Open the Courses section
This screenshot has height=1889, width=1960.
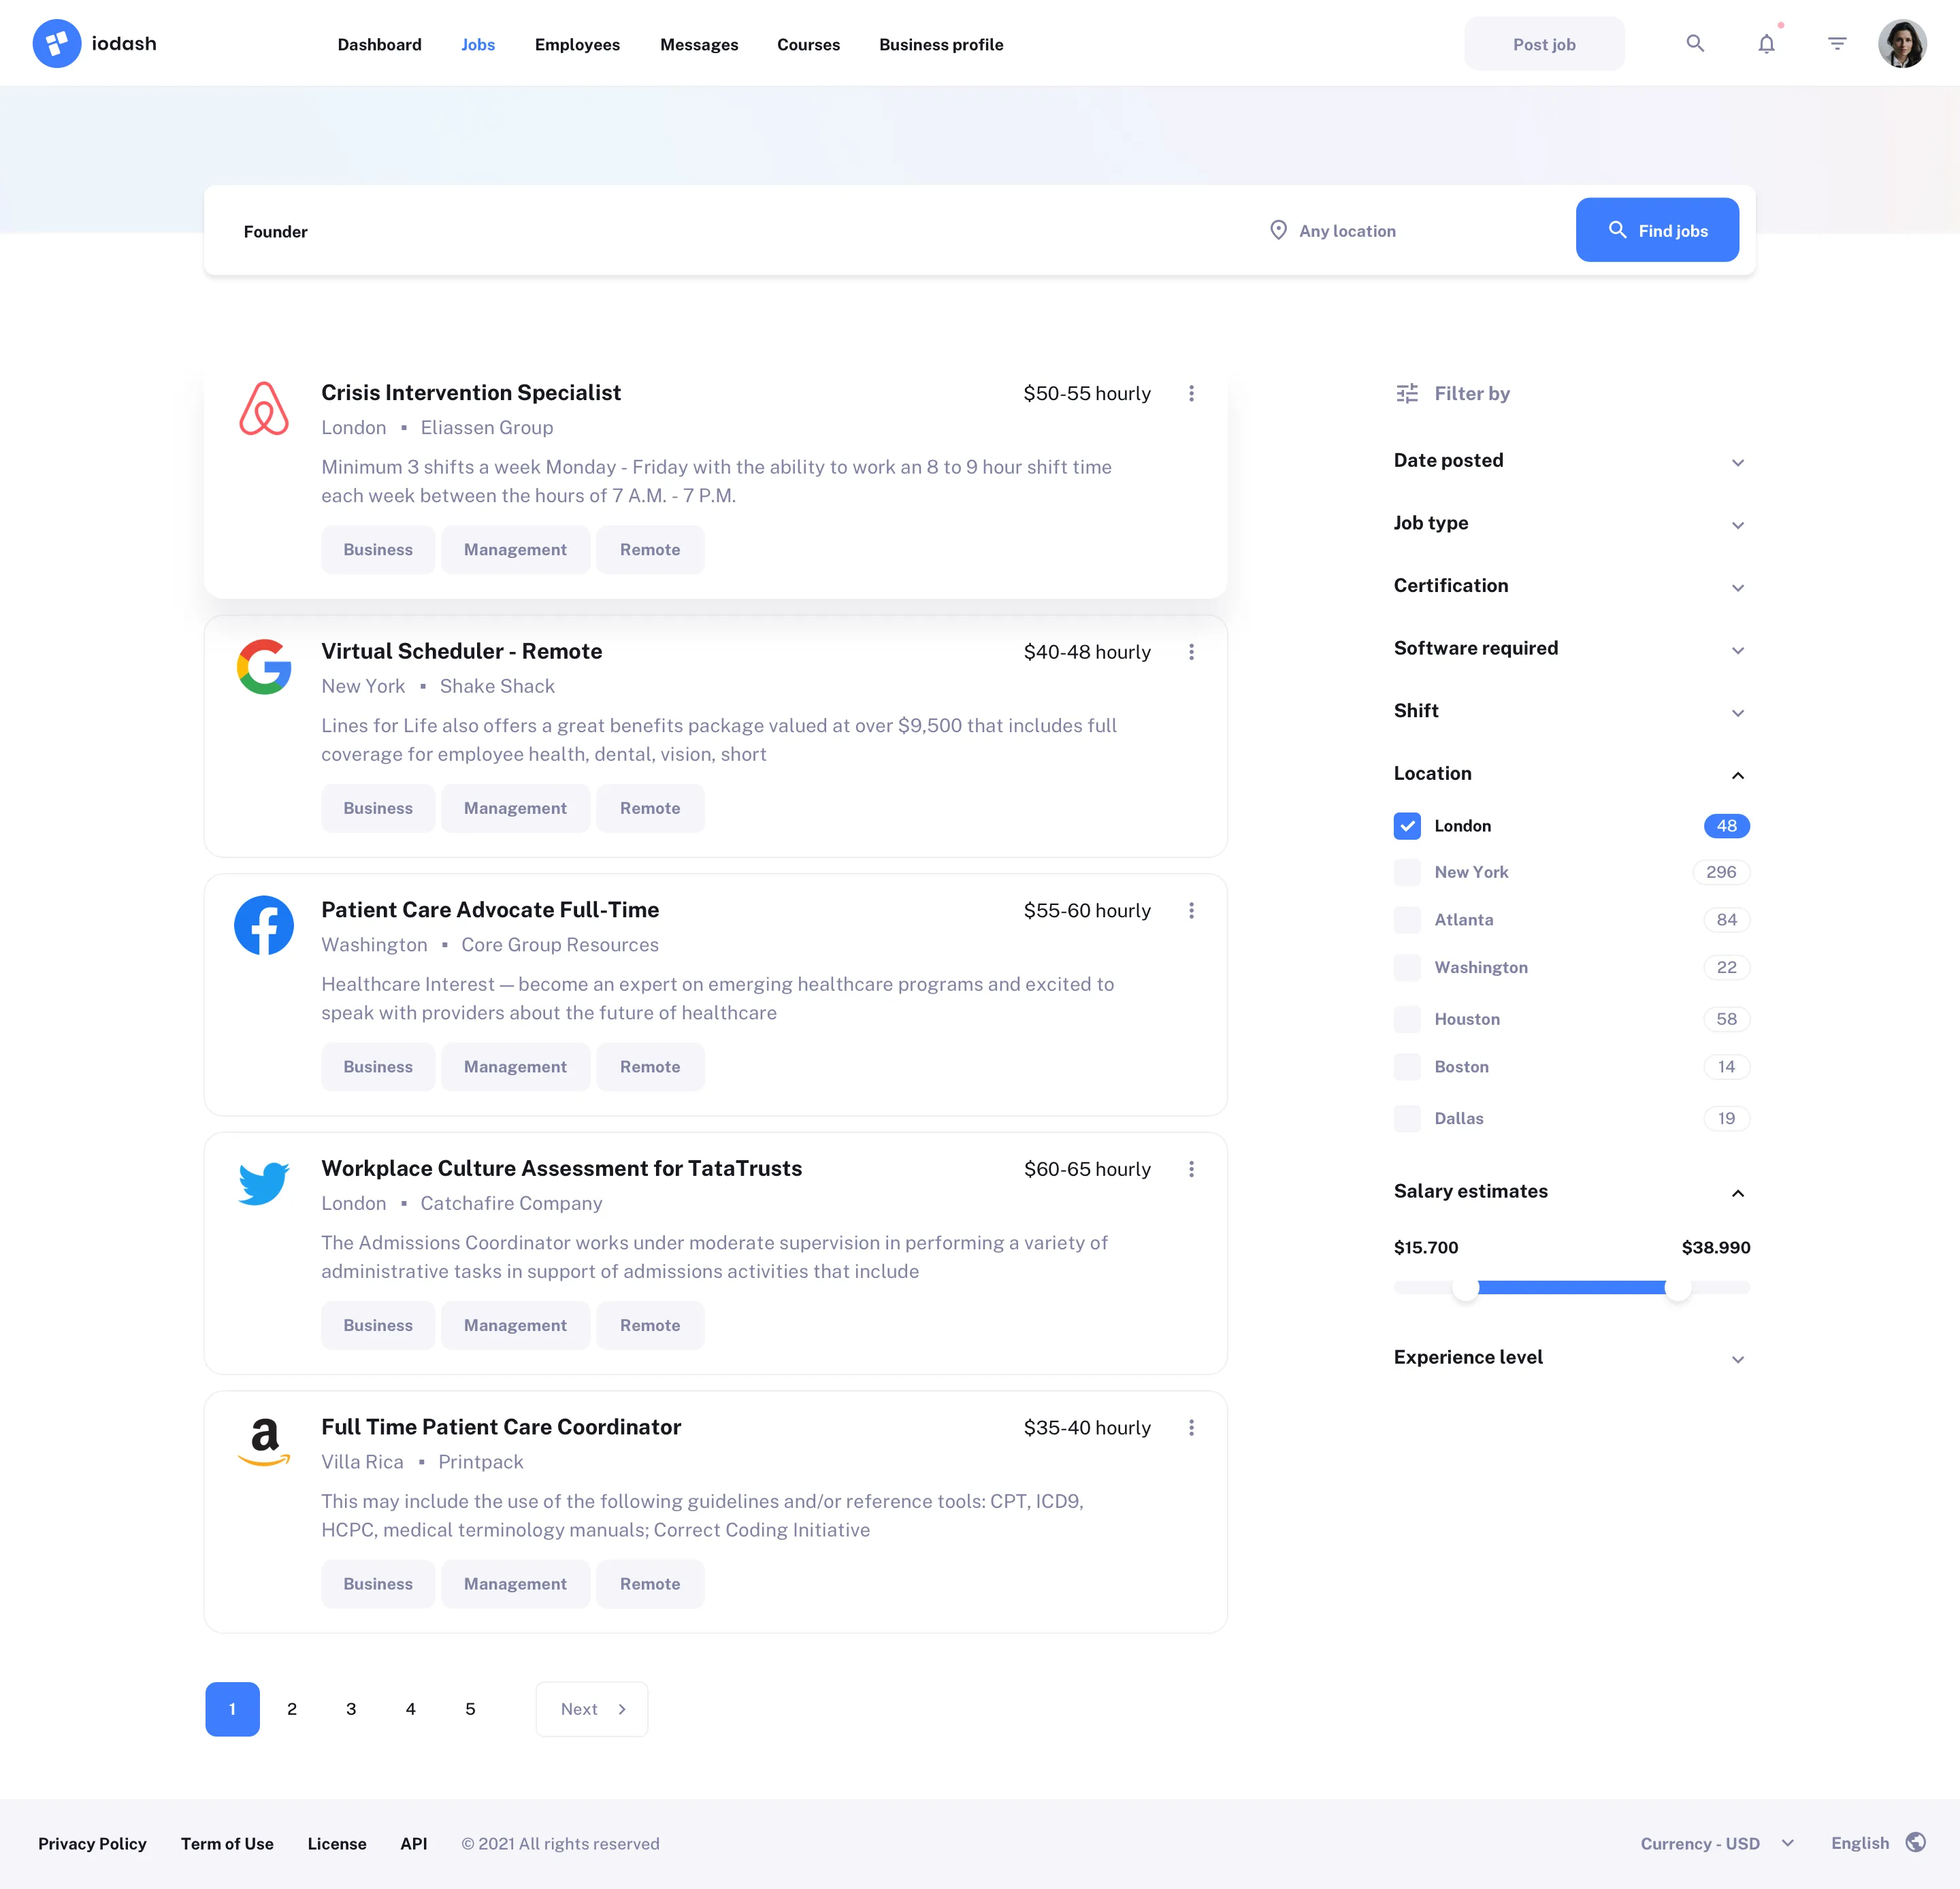click(808, 44)
